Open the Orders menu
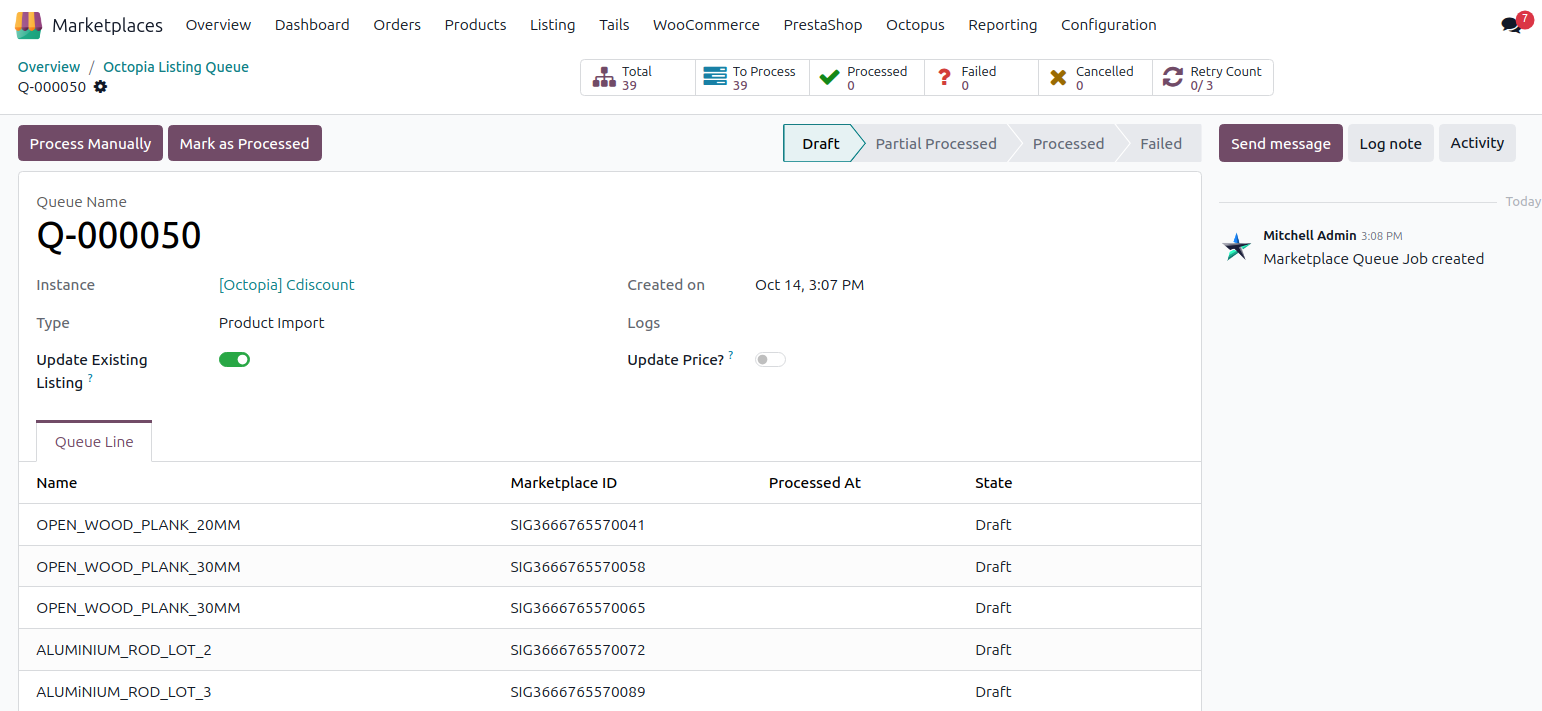 coord(397,25)
